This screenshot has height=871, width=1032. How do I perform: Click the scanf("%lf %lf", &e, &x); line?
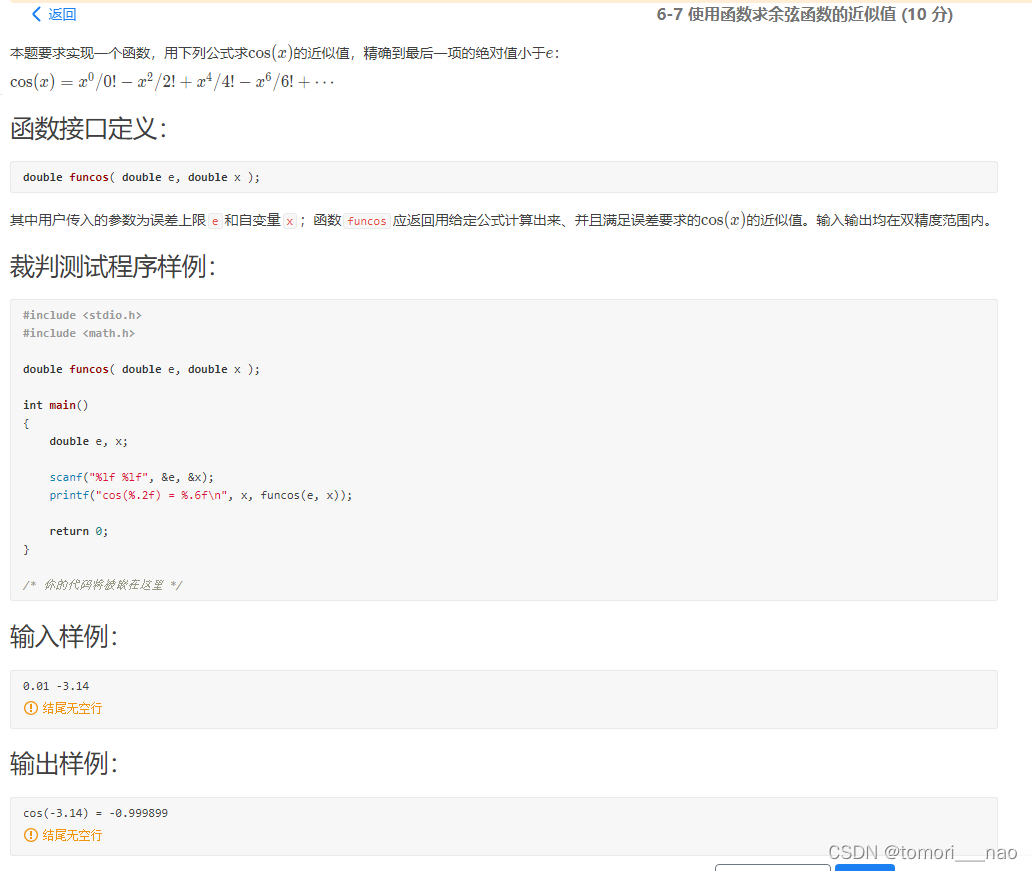(132, 477)
